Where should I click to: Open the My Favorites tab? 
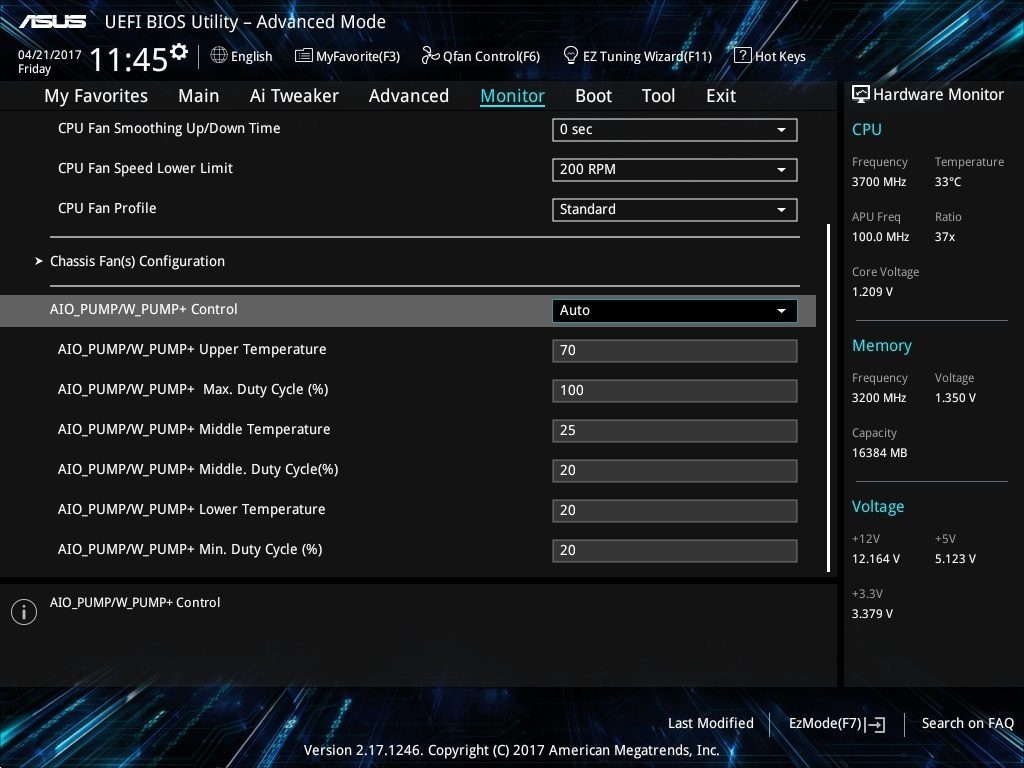[96, 96]
